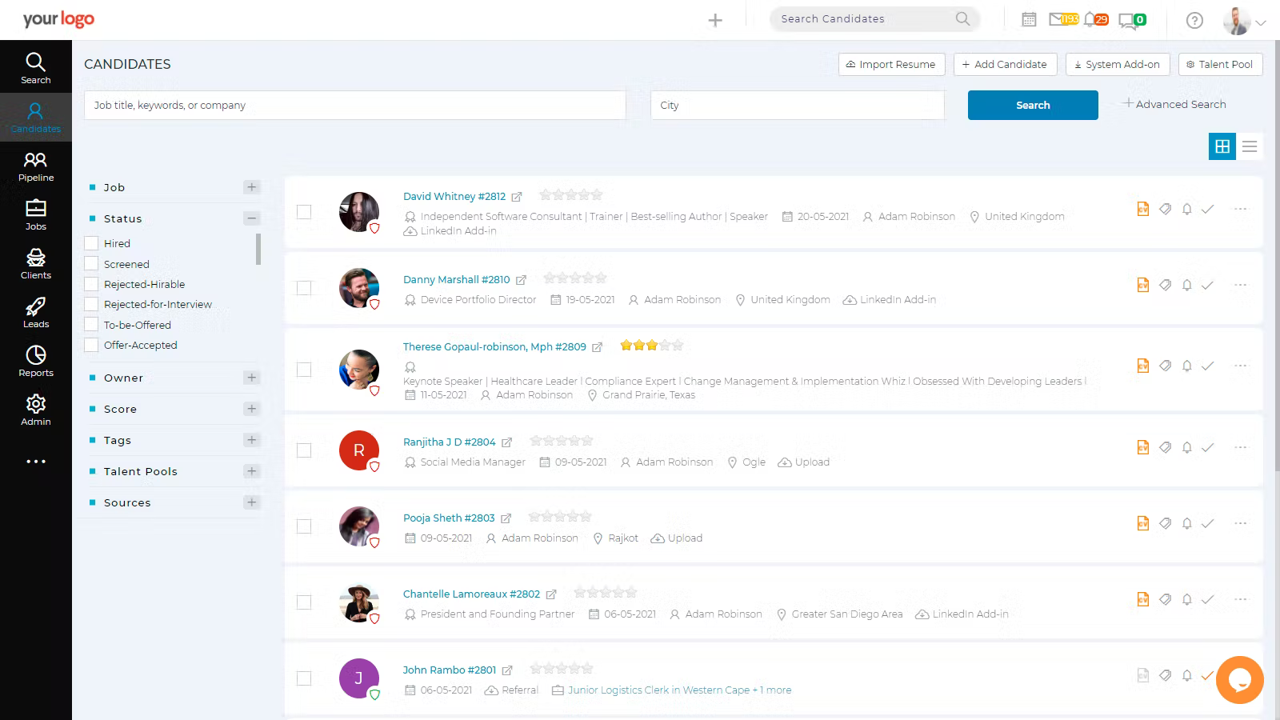Open chat support bubble
1280x720 pixels.
1240,680
